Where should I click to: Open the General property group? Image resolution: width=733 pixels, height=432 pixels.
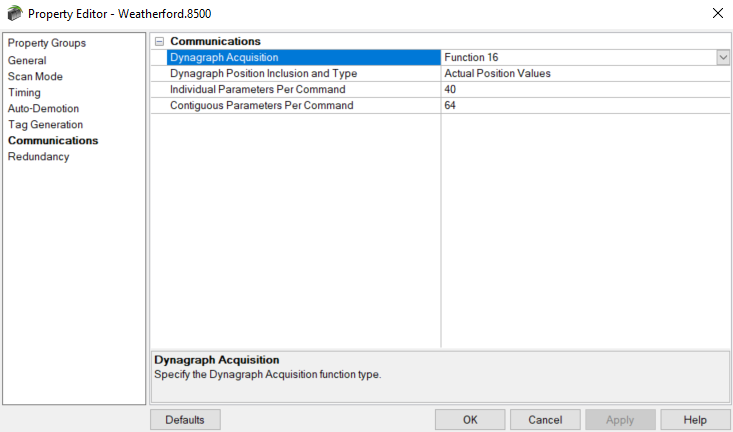tap(27, 60)
